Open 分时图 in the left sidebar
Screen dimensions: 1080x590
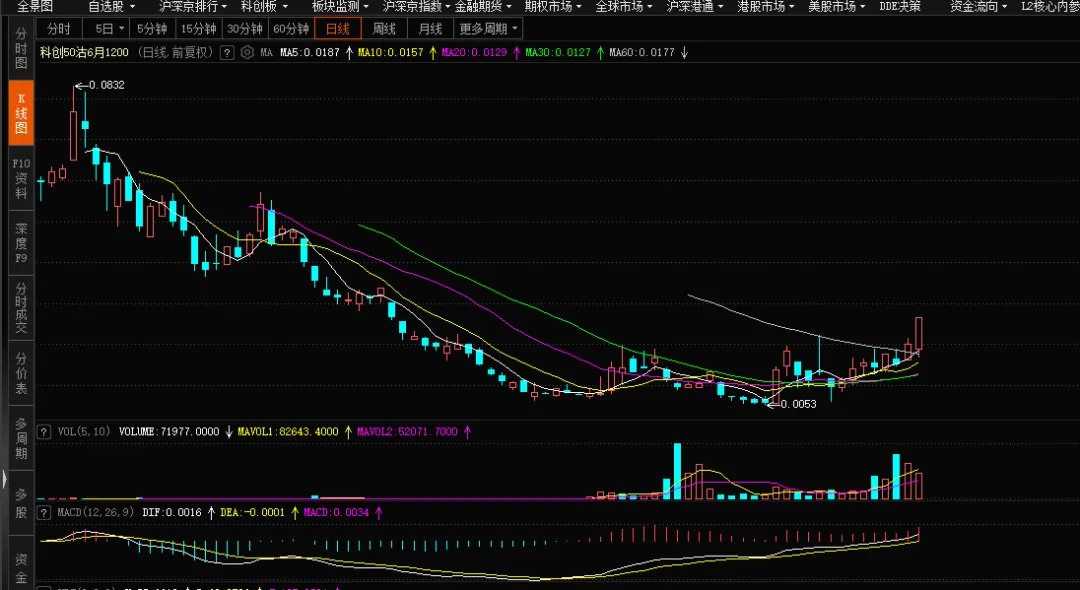pos(21,48)
